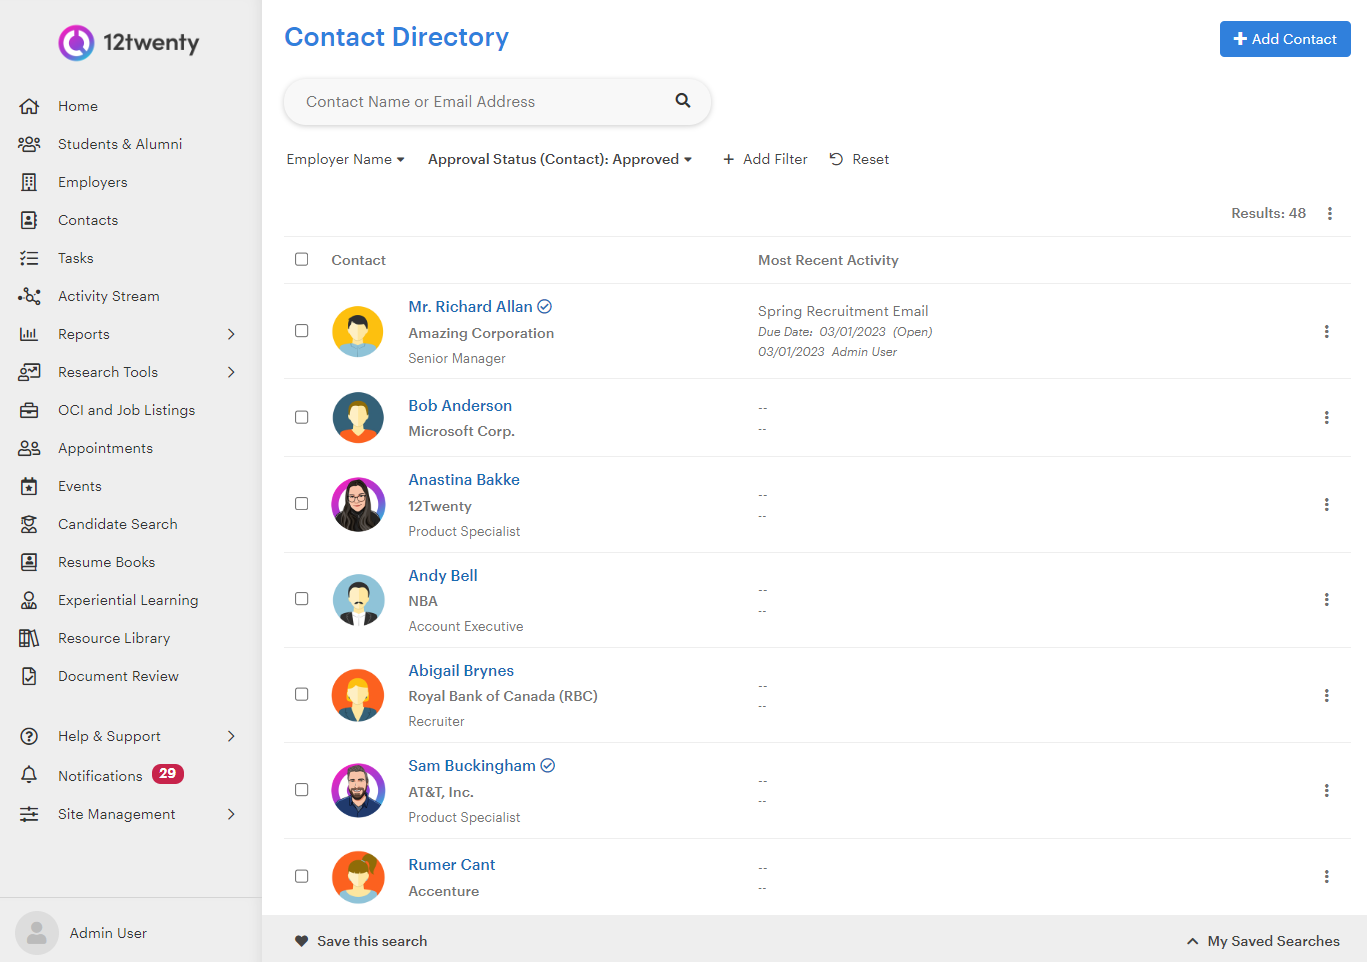The width and height of the screenshot is (1367, 962).
Task: Expand the Research Tools submenu chevron
Action: click(231, 372)
